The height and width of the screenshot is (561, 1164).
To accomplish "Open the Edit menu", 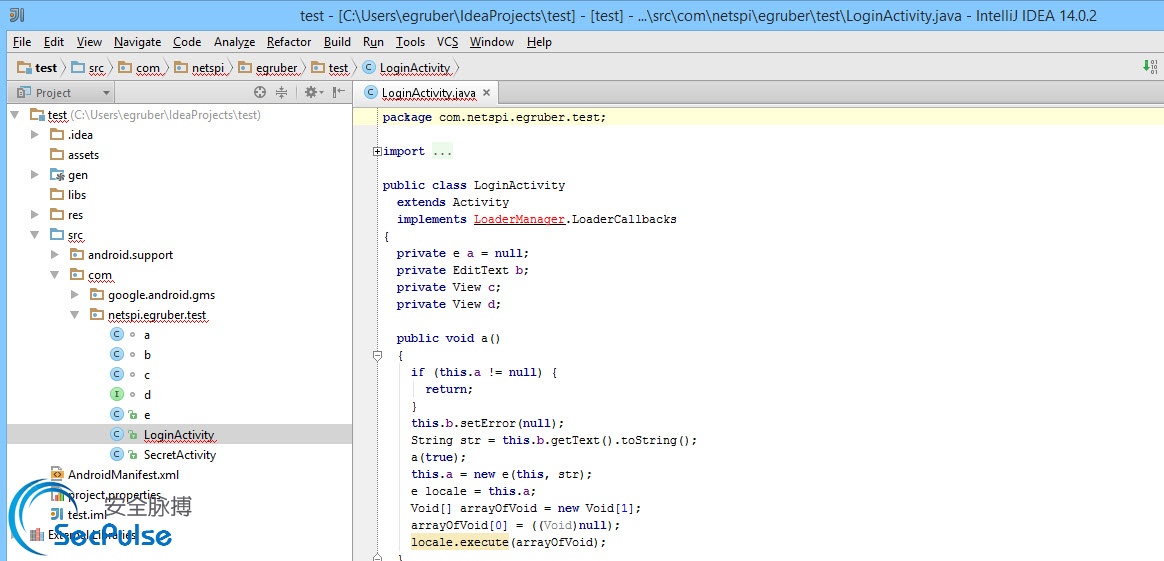I will coord(53,42).
